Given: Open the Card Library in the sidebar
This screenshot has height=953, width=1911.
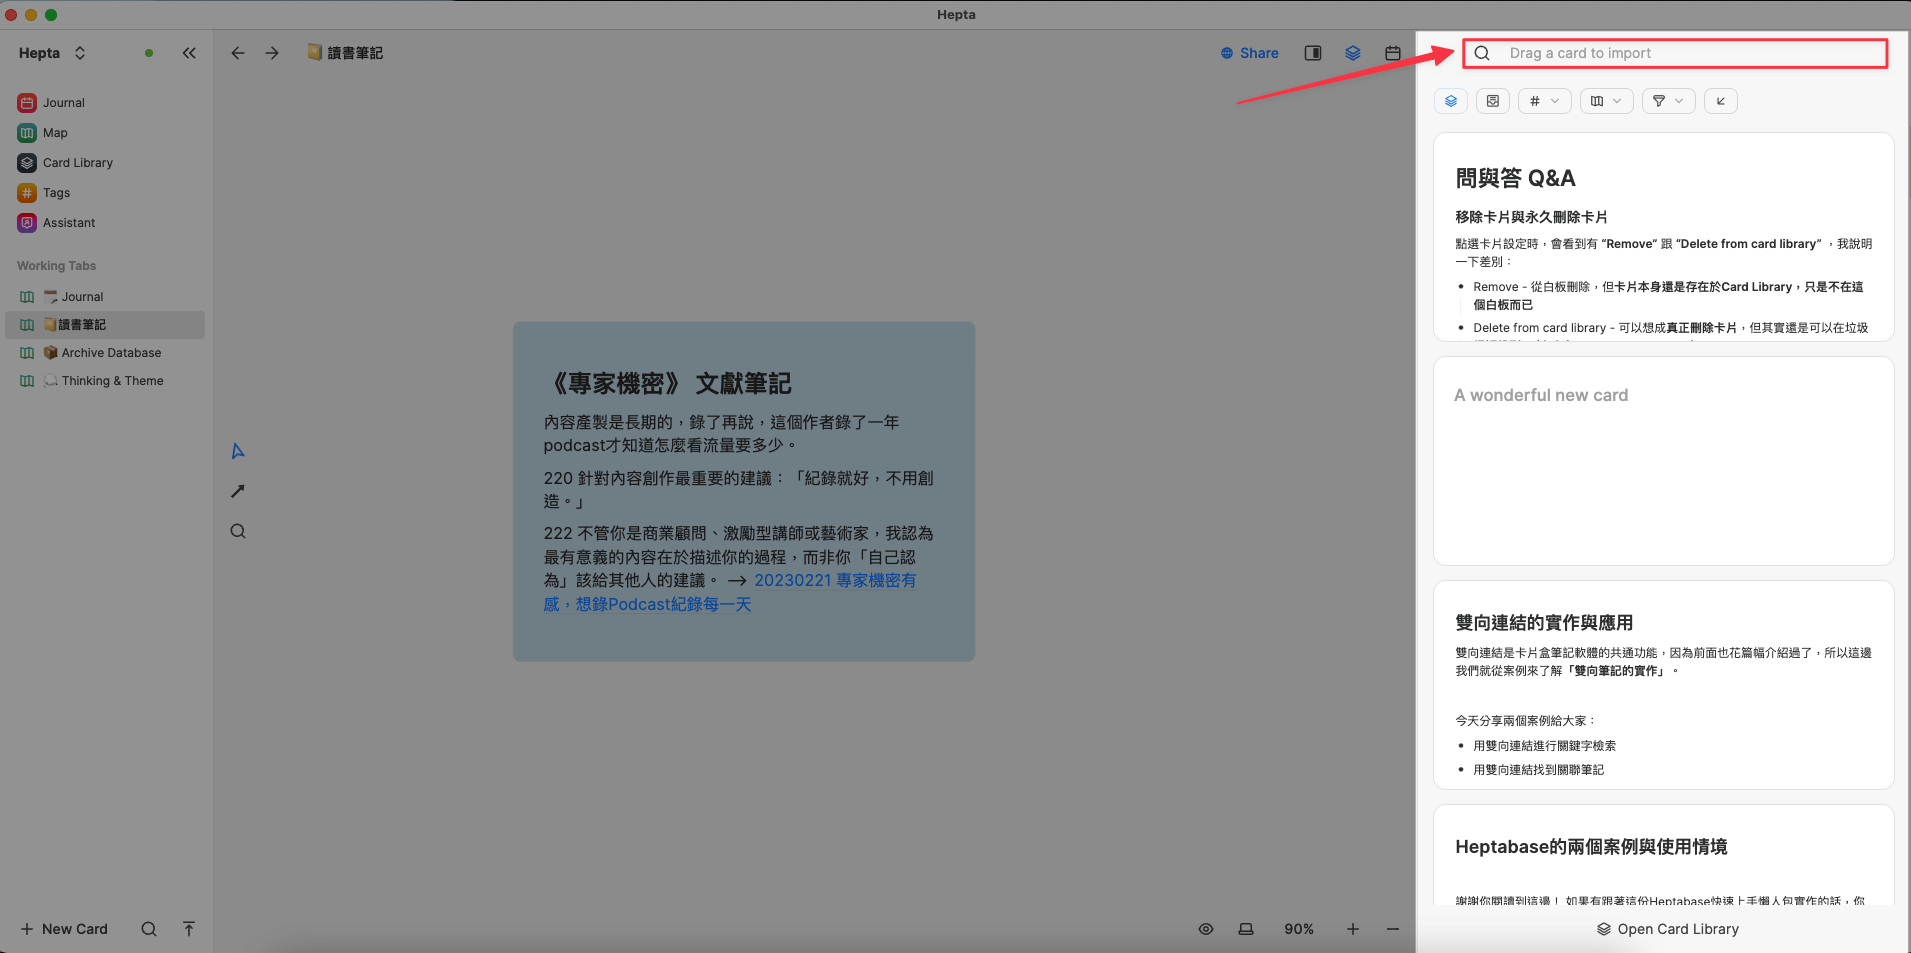Looking at the screenshot, I should click(x=77, y=163).
